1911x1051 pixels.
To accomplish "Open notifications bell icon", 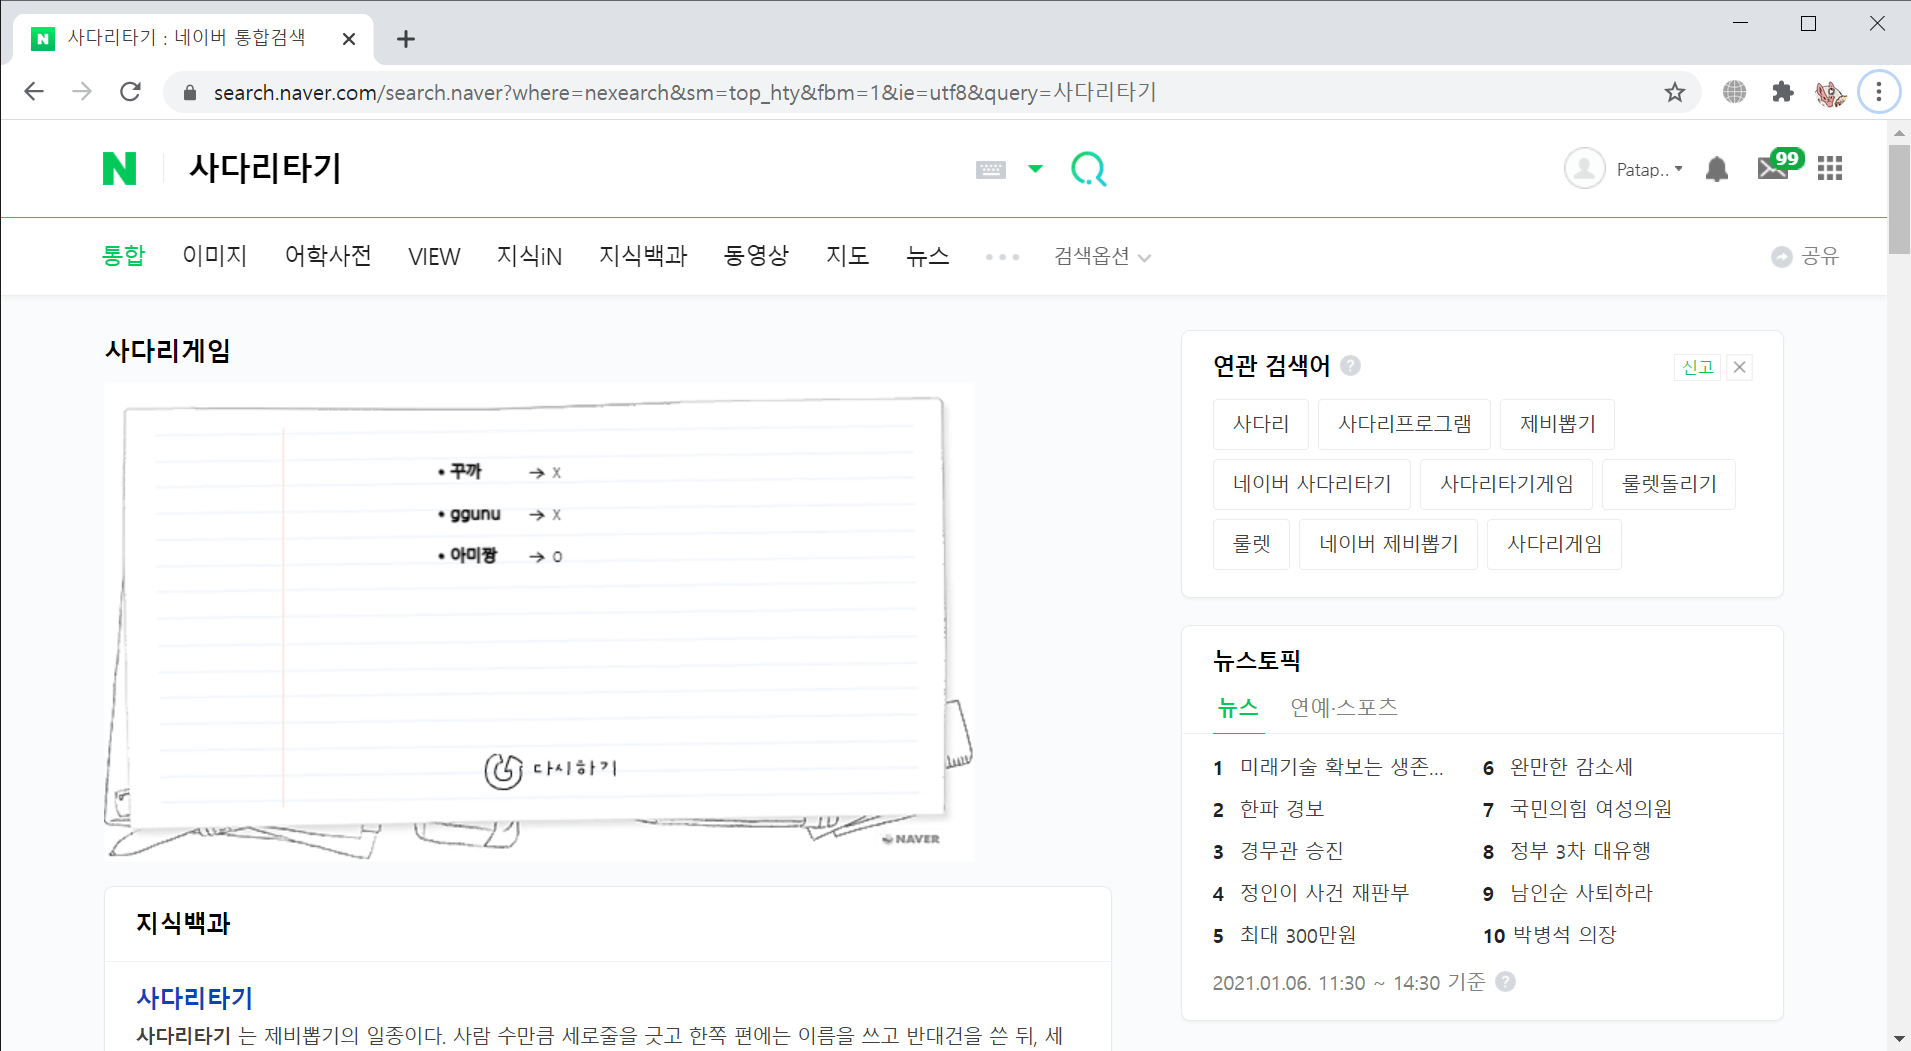I will 1717,169.
